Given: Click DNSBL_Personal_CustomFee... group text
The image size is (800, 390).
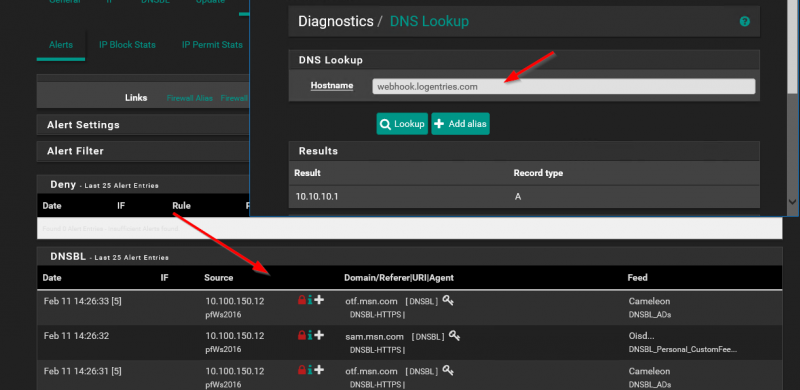Looking at the screenshot, I should pyautogui.click(x=683, y=350).
